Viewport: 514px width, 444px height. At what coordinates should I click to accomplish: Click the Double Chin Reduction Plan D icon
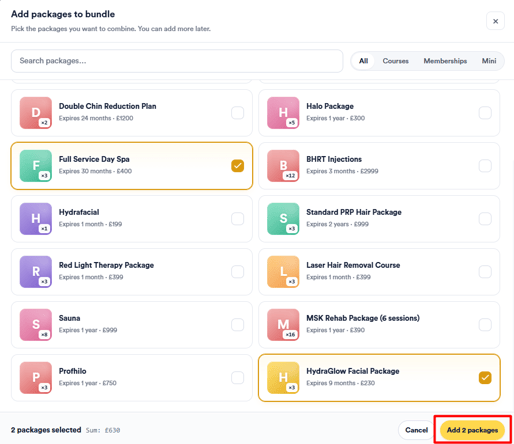tap(36, 113)
